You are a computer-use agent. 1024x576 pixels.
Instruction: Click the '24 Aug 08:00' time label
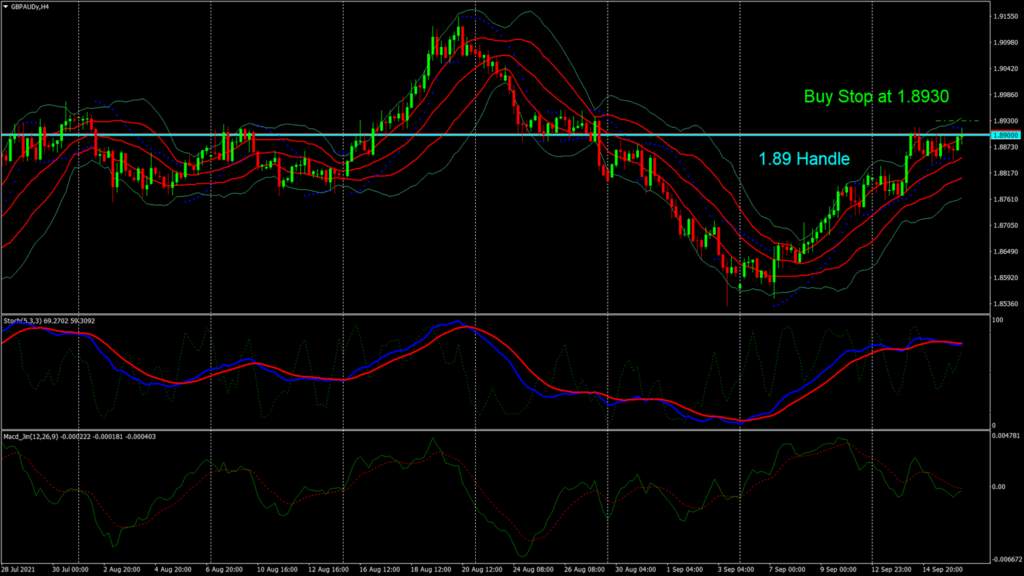click(x=533, y=570)
